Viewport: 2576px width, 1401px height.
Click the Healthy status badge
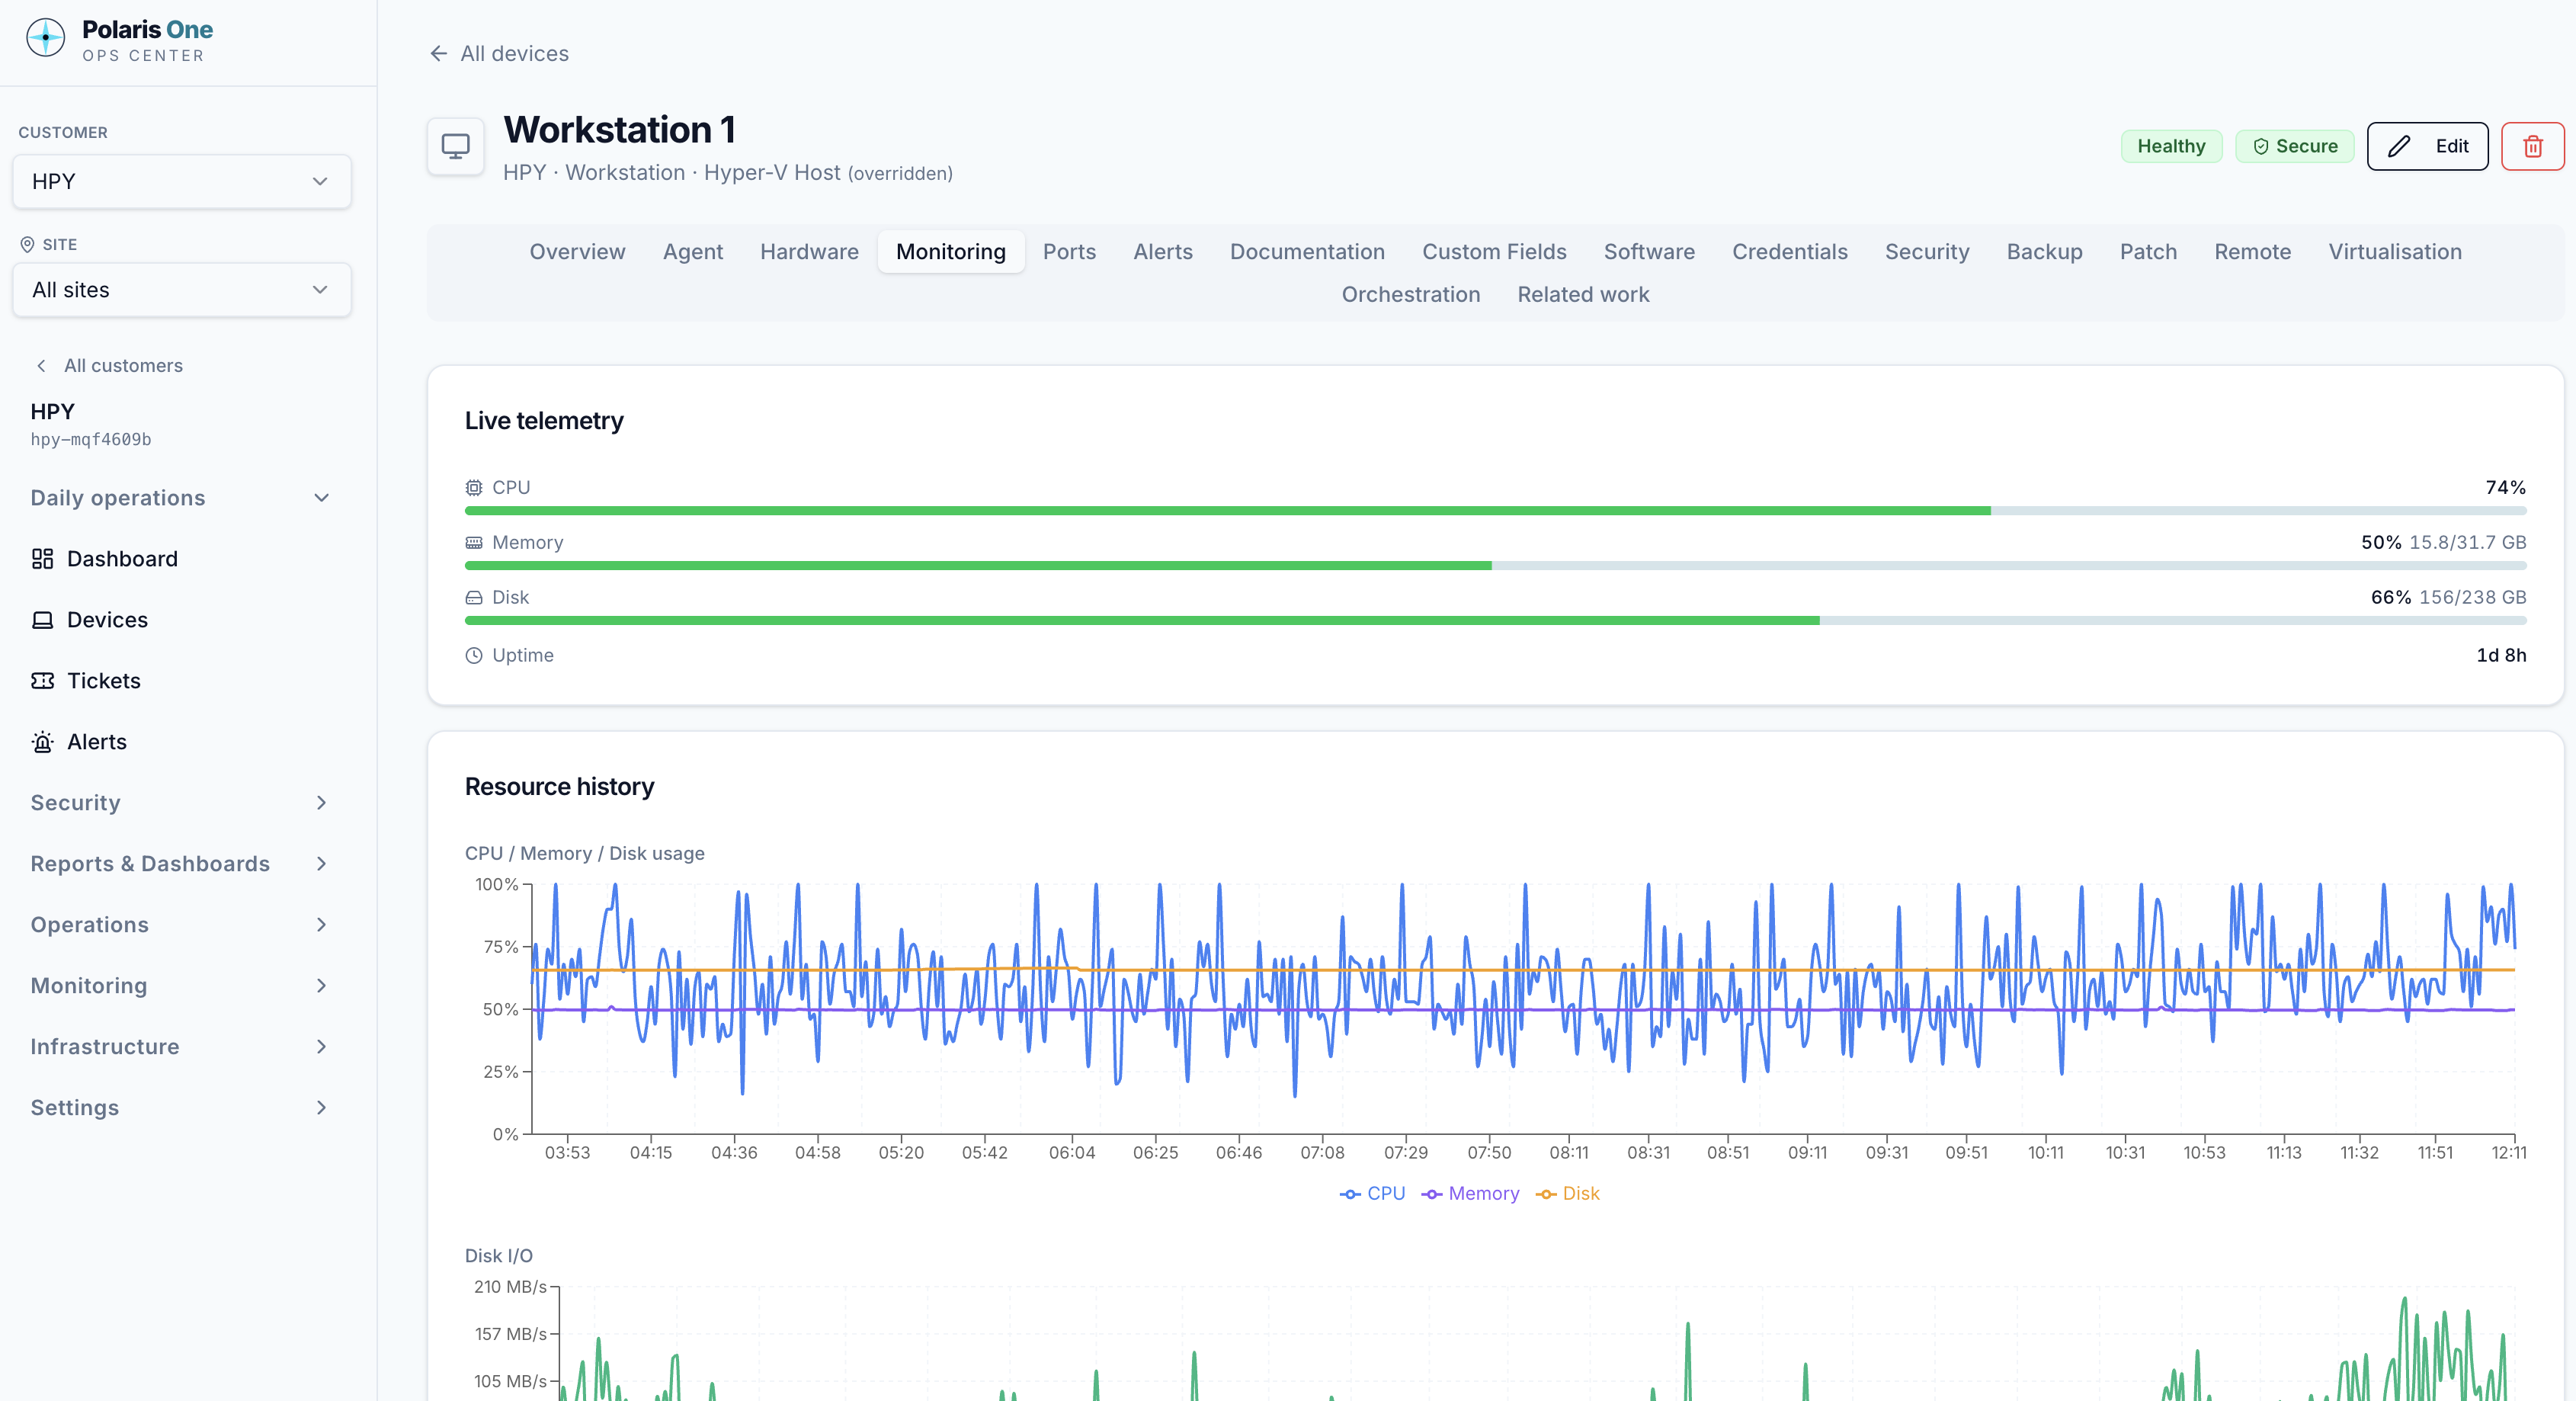point(2171,147)
